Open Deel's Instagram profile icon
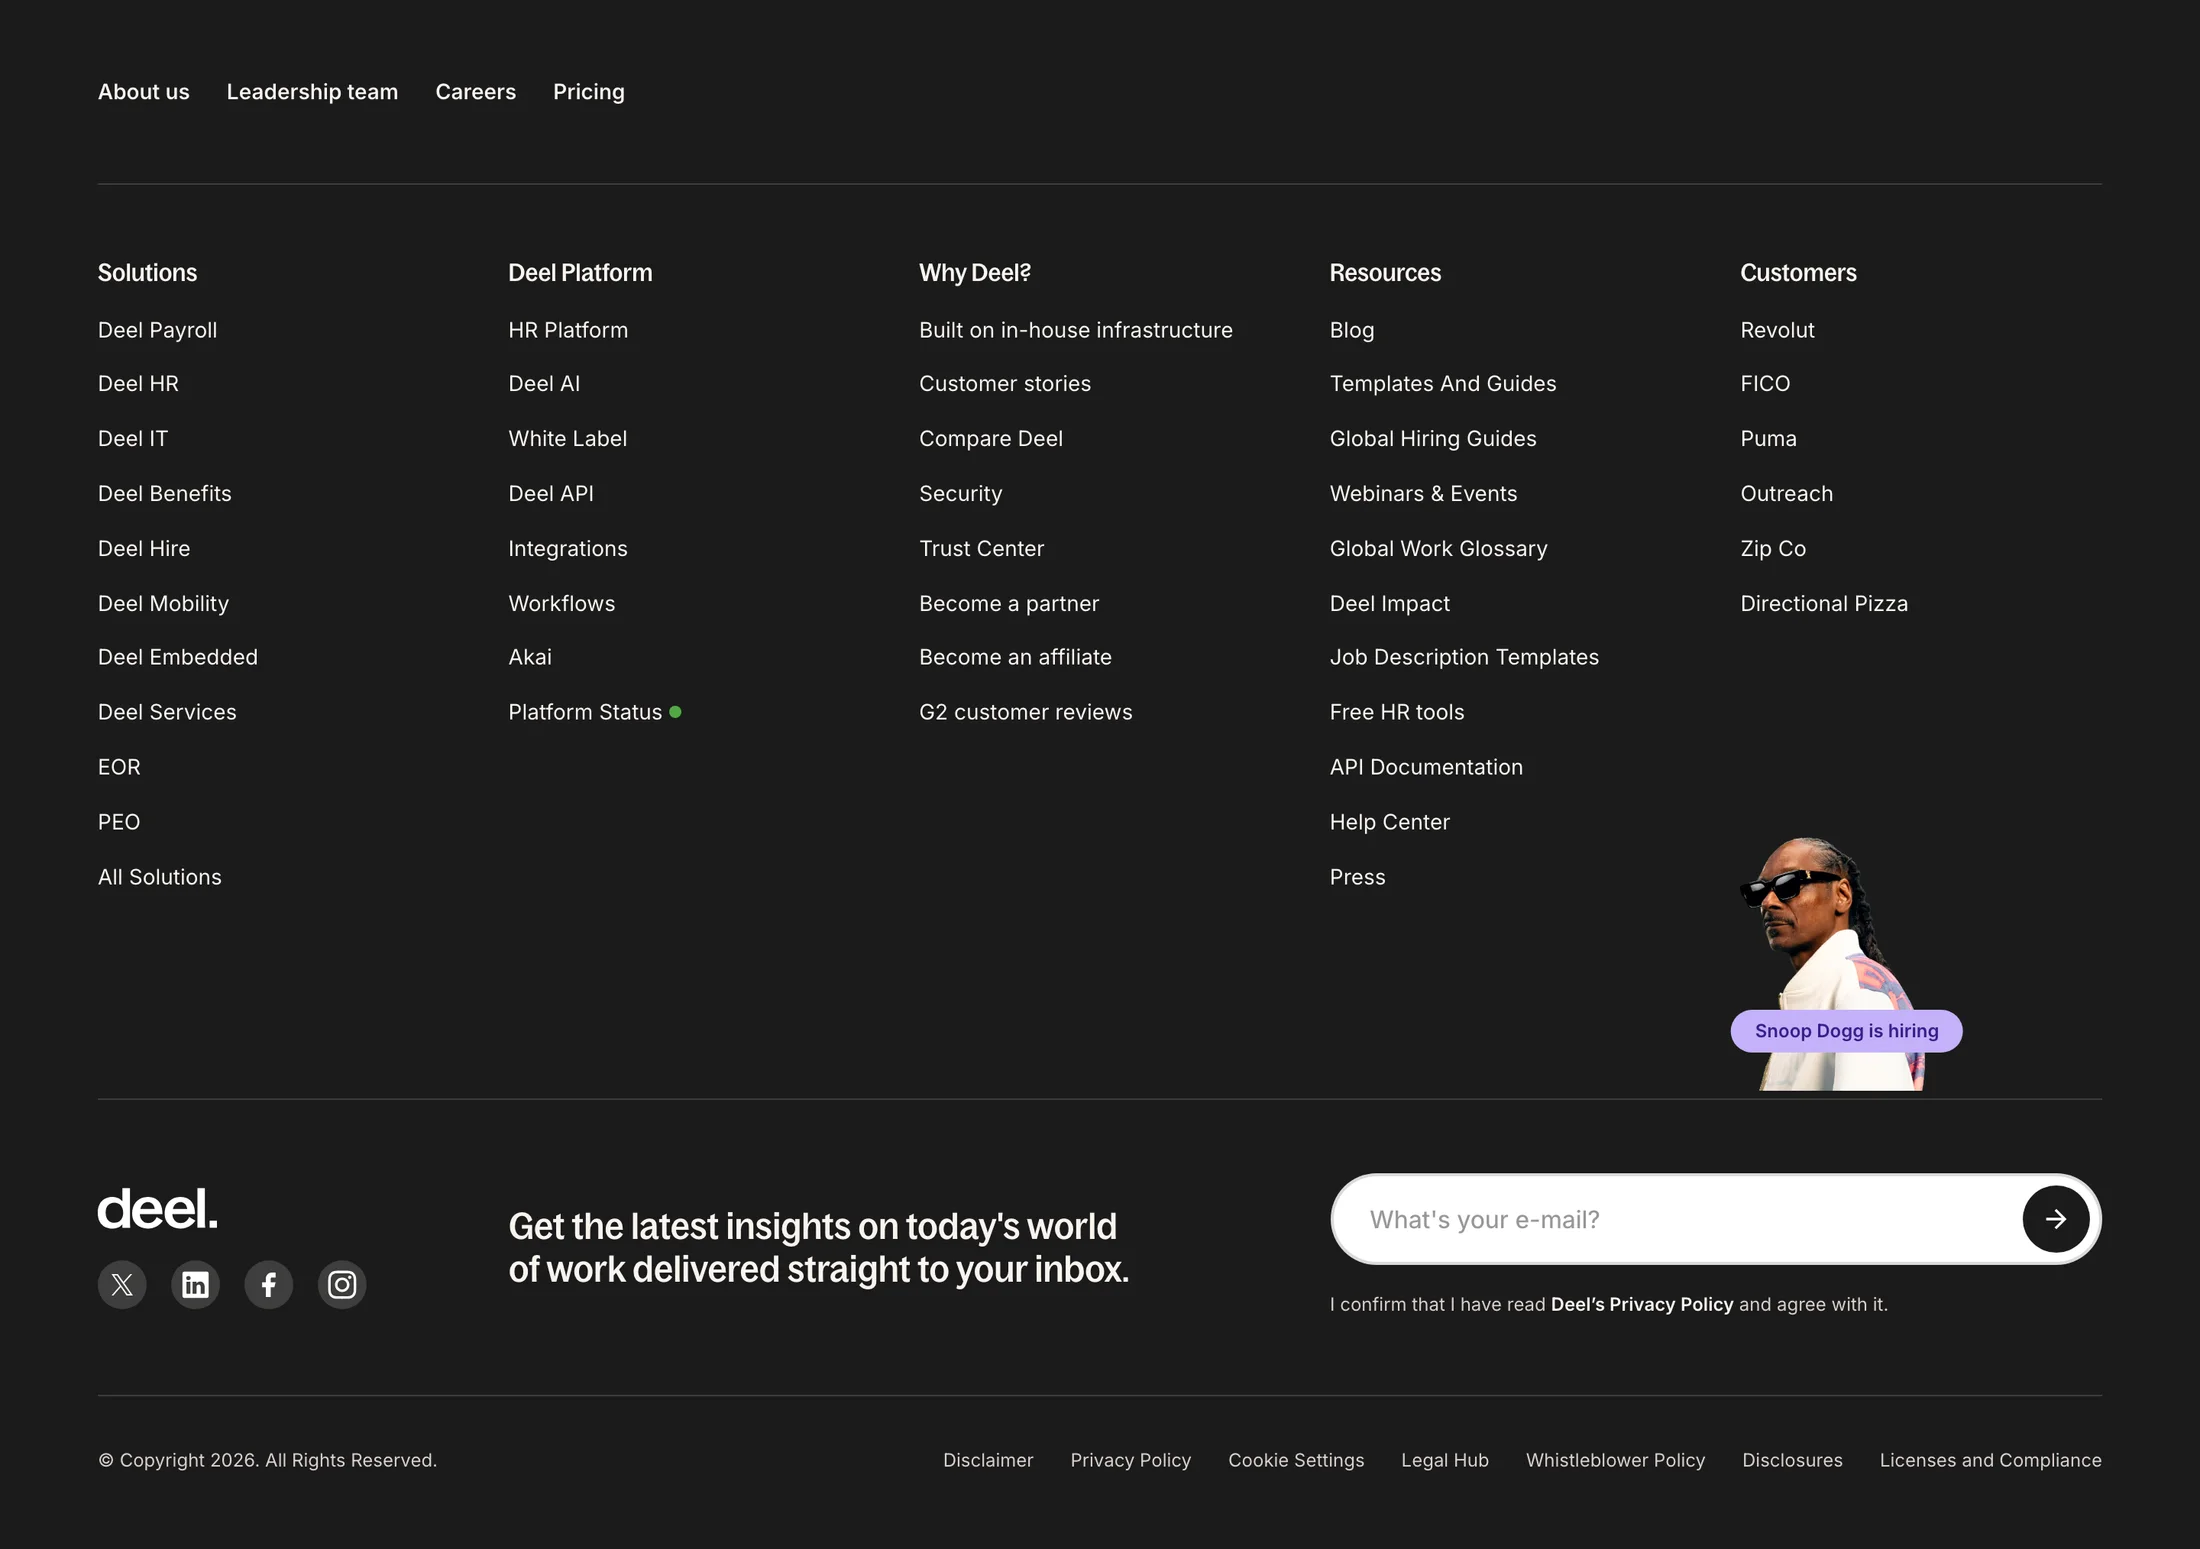This screenshot has width=2200, height=1549. 342,1284
